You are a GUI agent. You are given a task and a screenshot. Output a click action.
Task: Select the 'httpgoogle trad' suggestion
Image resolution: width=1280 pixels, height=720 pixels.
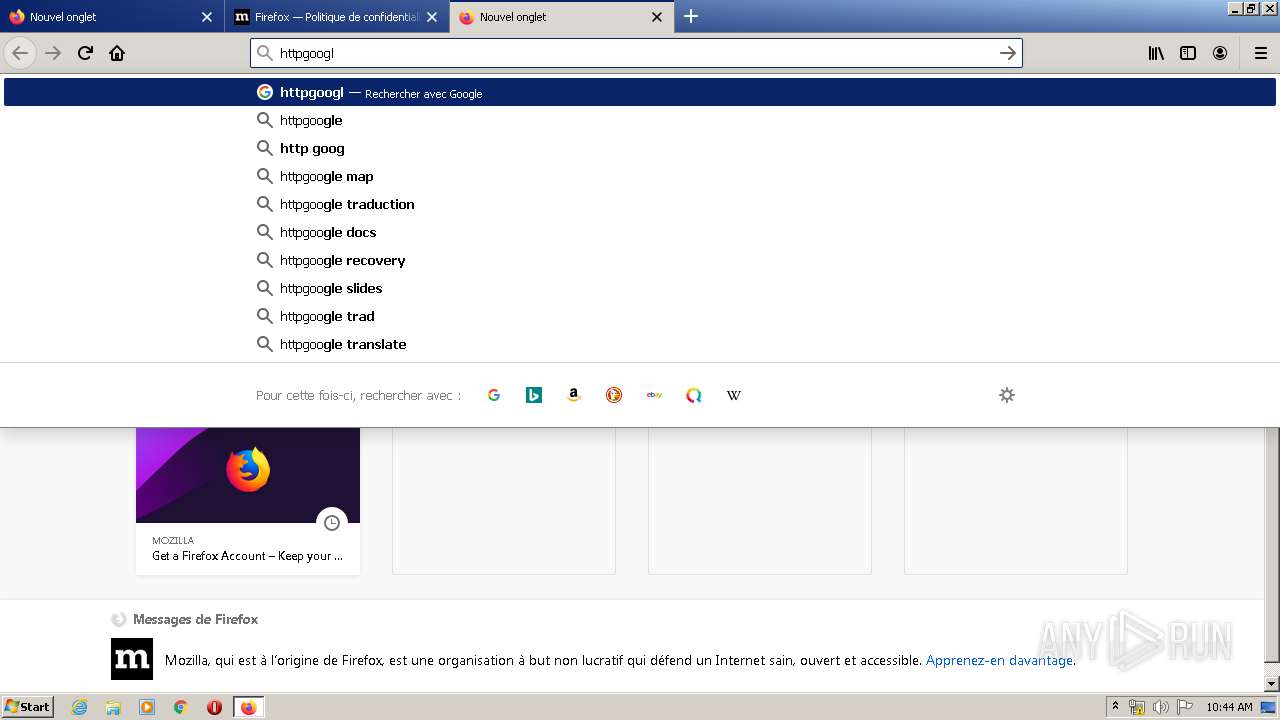[640, 316]
